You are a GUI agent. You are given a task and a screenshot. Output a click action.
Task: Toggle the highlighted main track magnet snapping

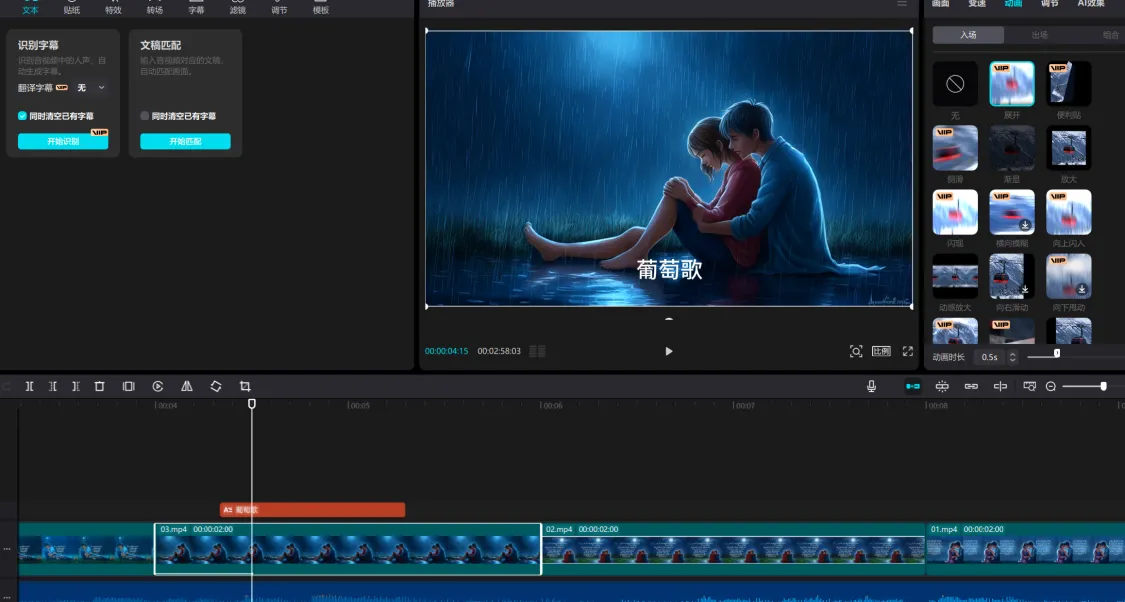[913, 386]
